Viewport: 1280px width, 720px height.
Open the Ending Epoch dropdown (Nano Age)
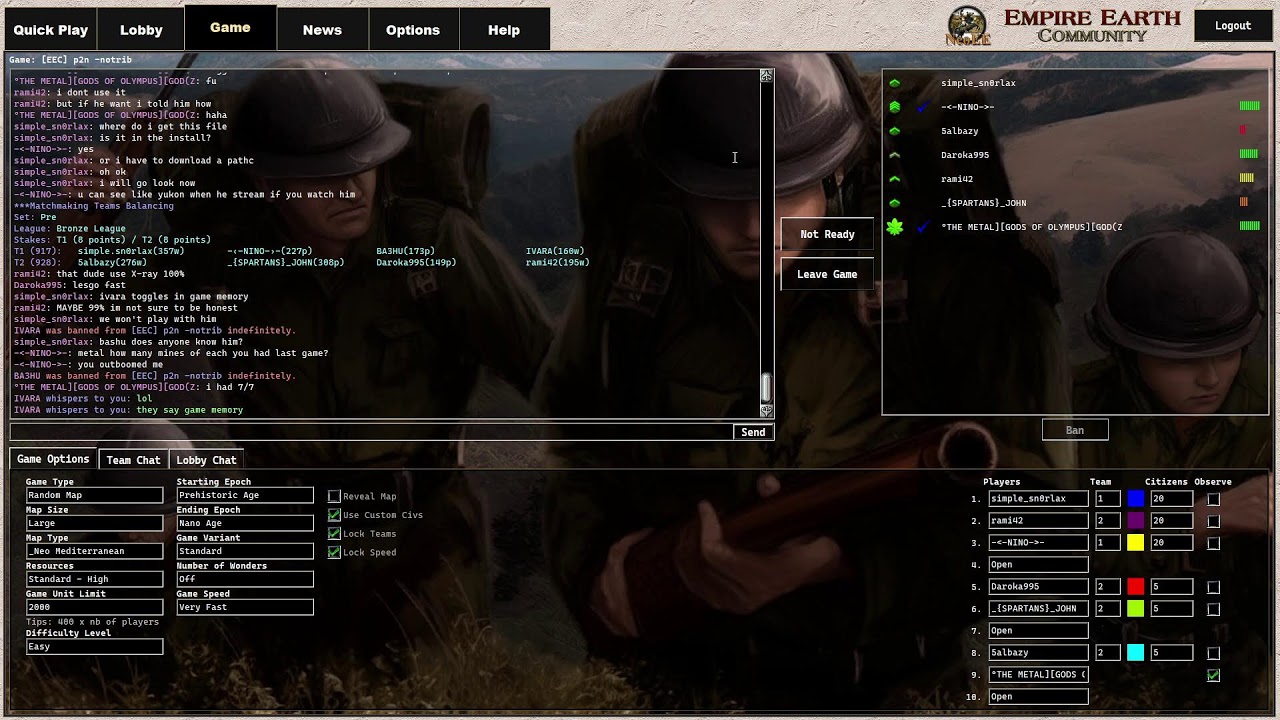(x=245, y=523)
